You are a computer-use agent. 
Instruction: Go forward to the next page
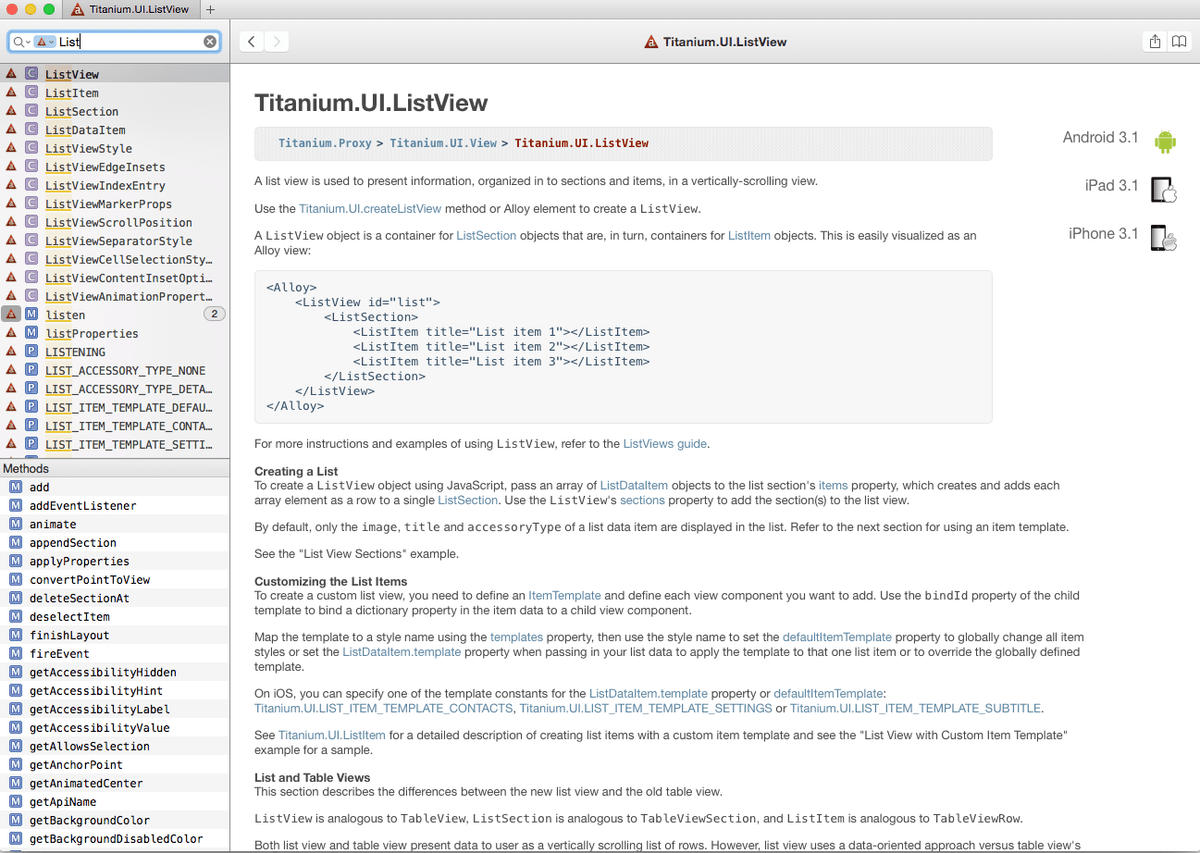pos(277,42)
